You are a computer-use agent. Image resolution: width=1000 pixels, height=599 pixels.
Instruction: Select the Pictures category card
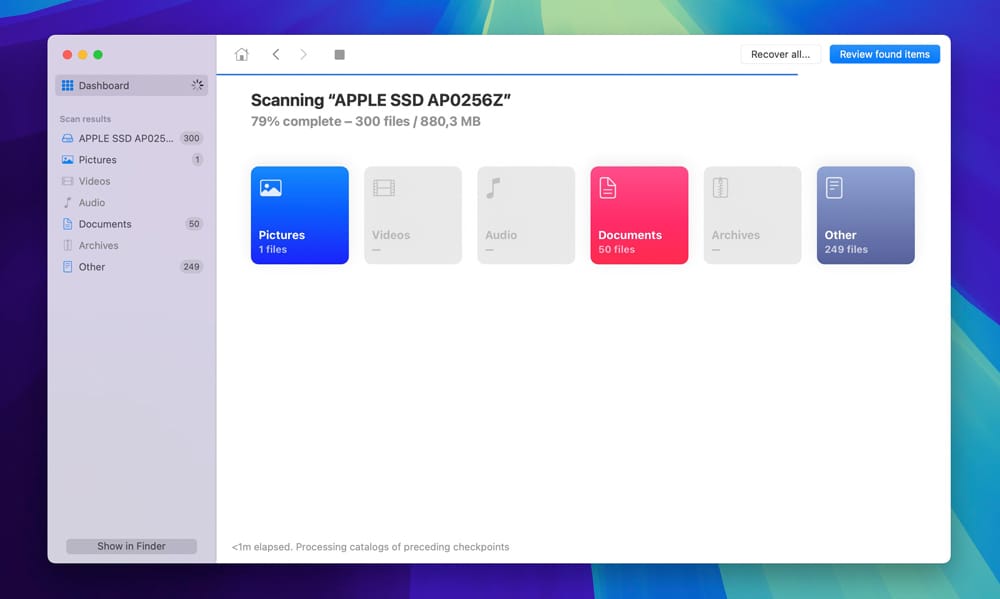(299, 214)
